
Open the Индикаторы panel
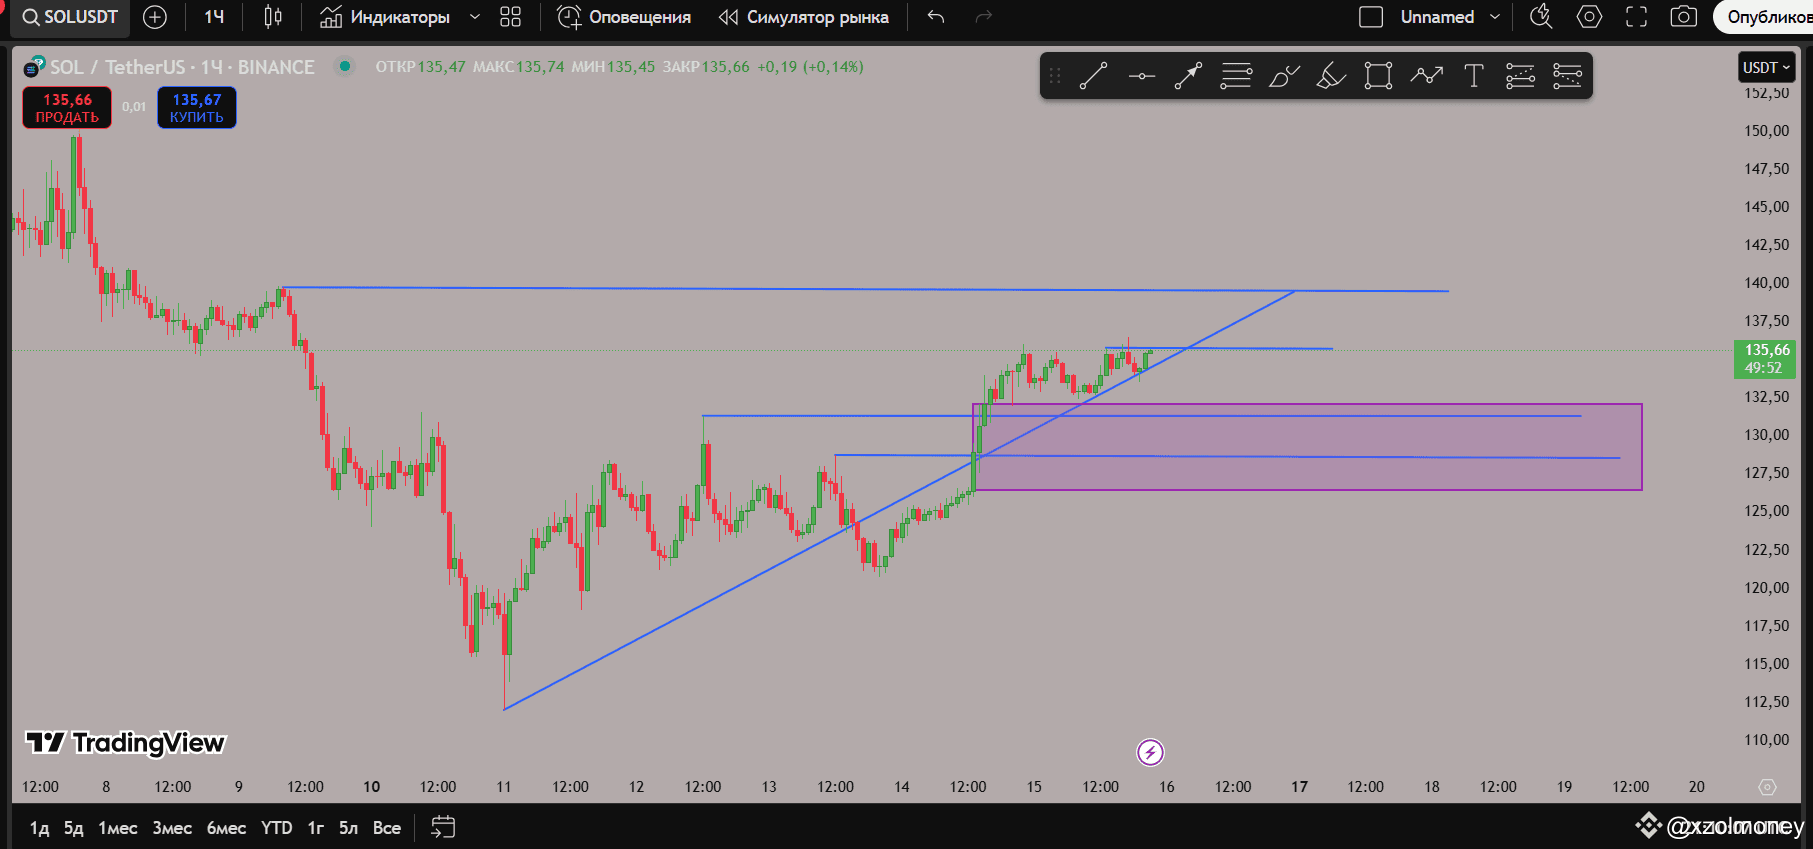tap(385, 17)
